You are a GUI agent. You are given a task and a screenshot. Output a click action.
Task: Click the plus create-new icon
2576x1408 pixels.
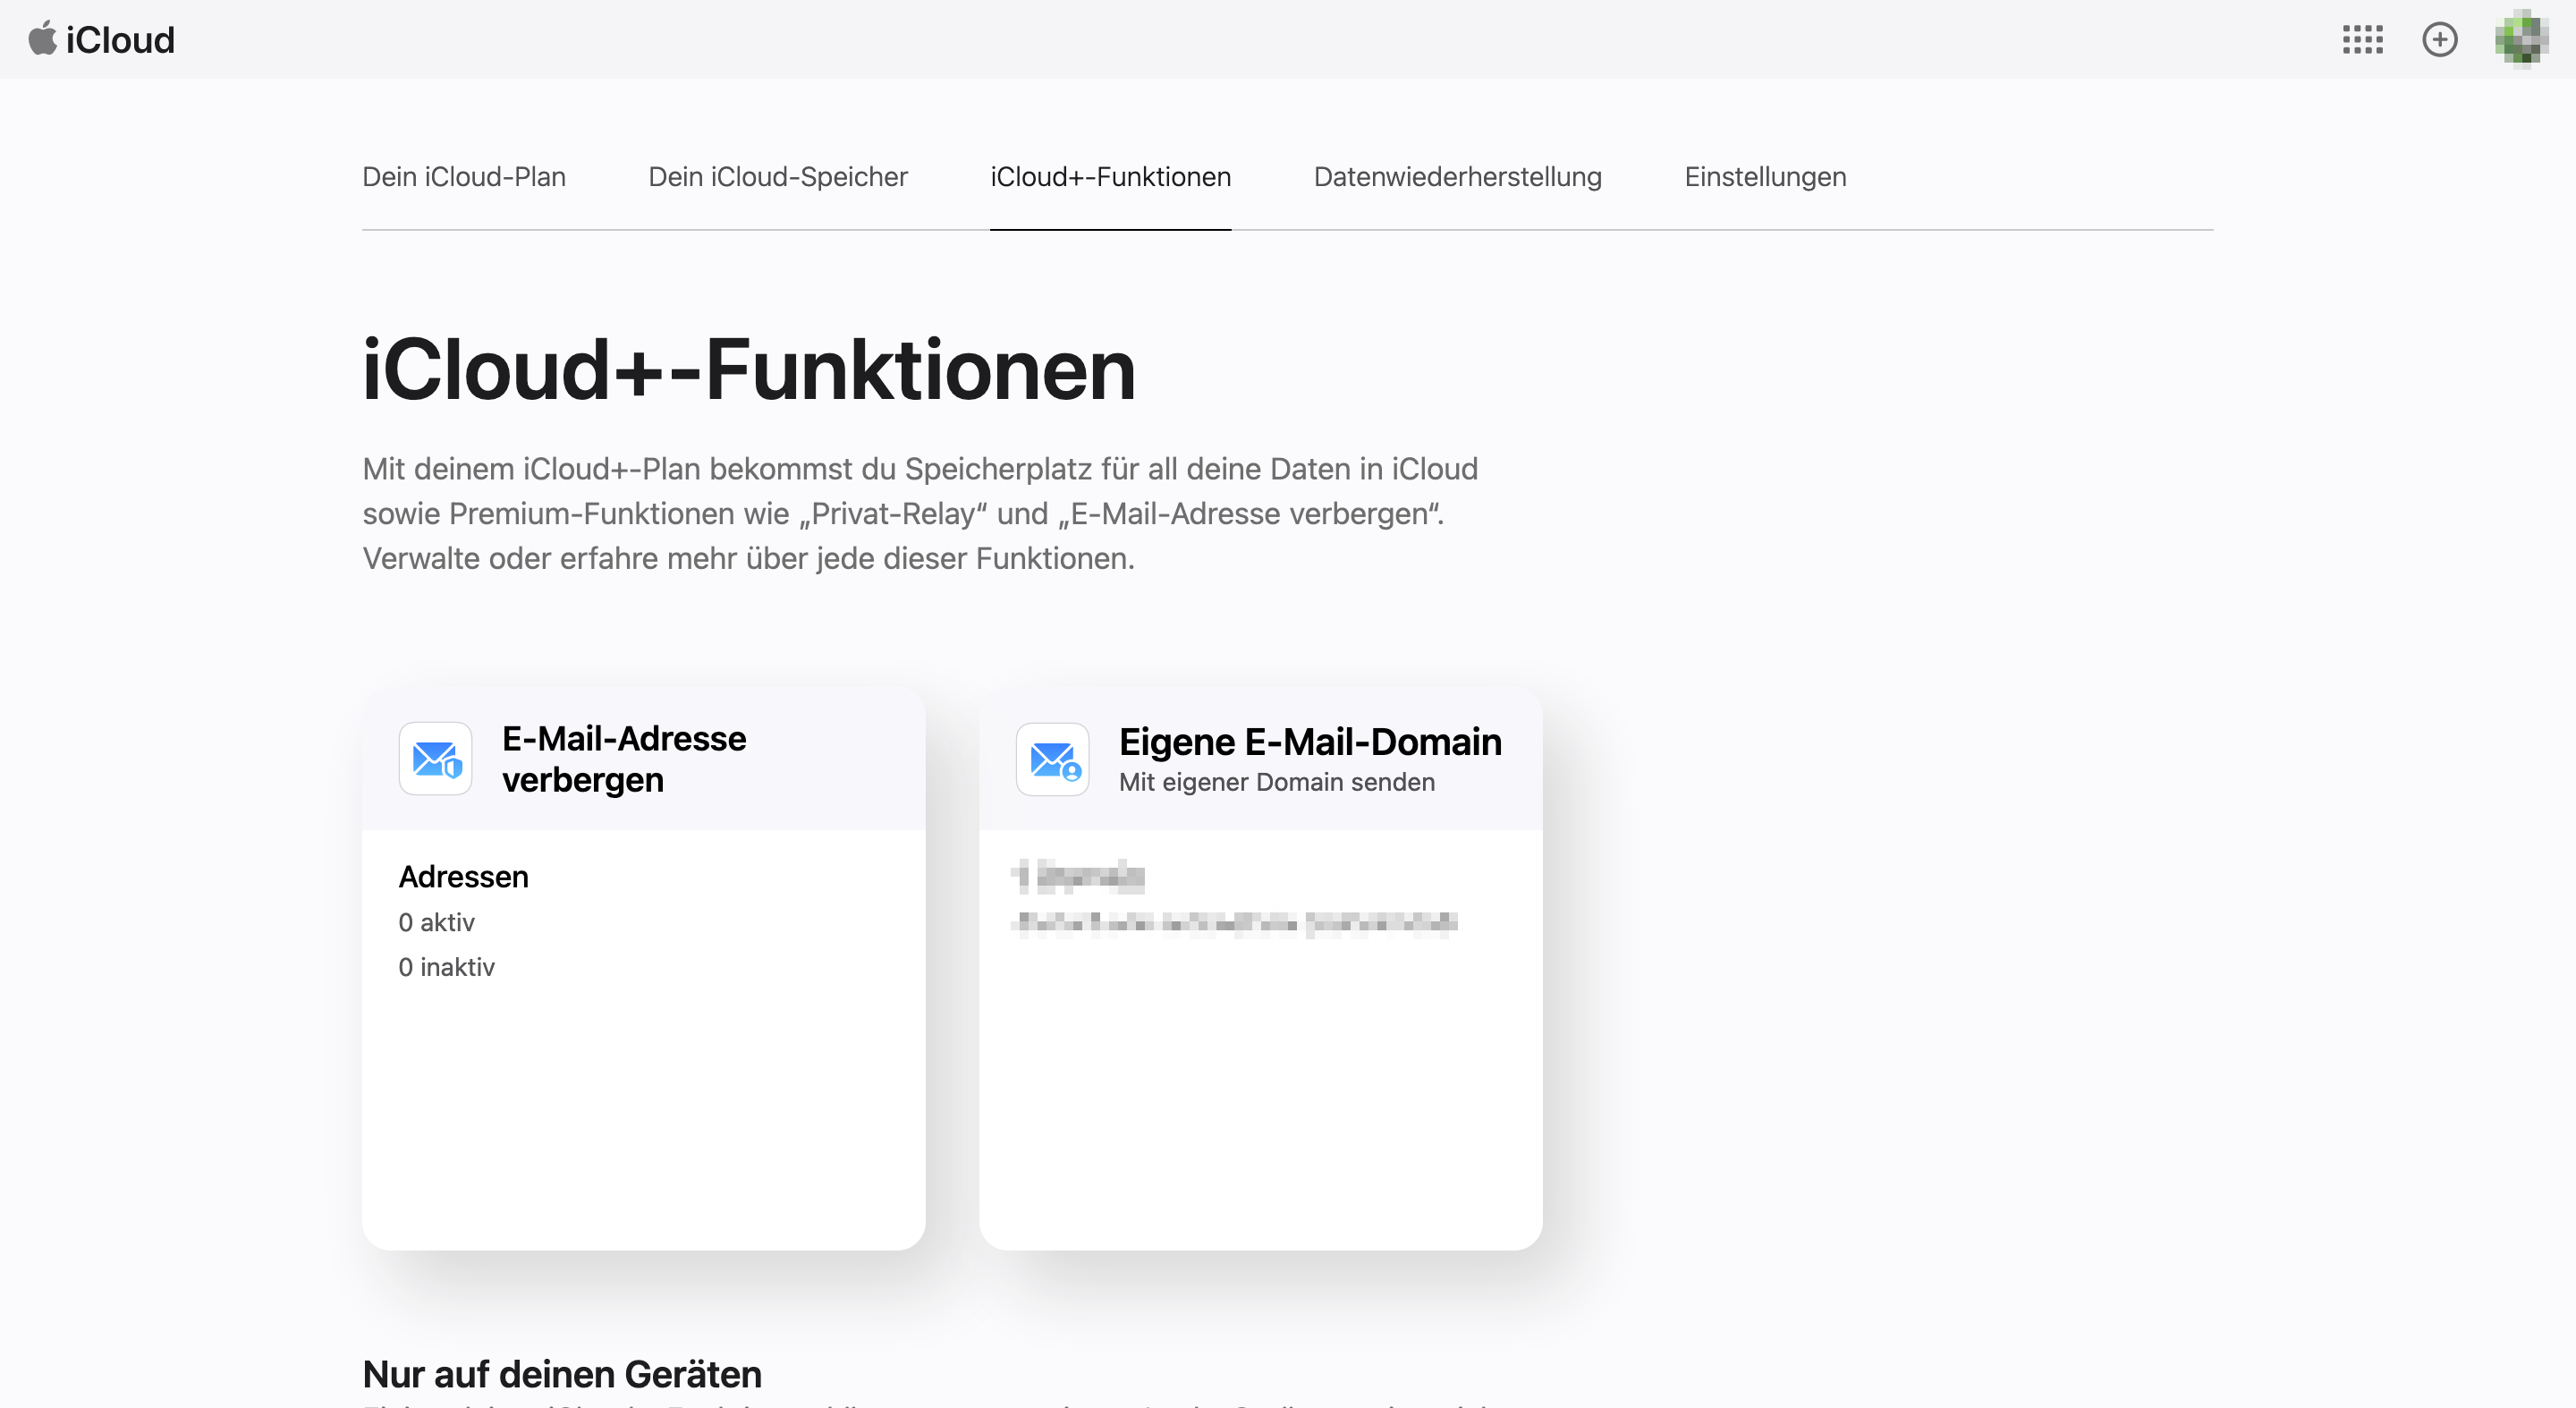(2440, 40)
